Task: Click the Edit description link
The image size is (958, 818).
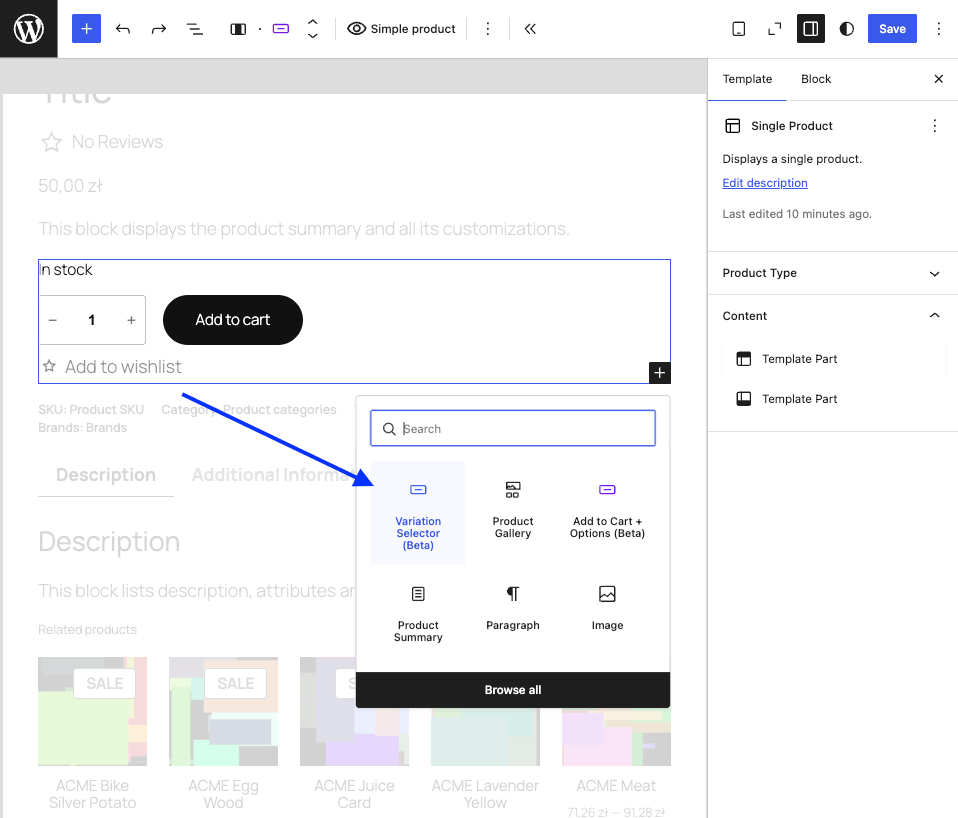Action: 765,183
